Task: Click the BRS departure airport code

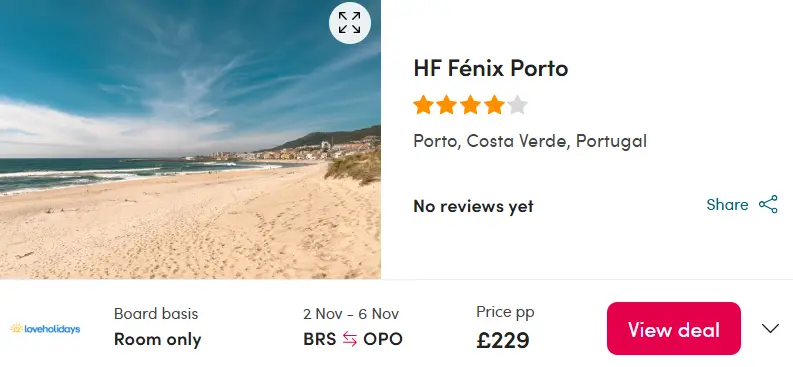Action: tap(320, 339)
